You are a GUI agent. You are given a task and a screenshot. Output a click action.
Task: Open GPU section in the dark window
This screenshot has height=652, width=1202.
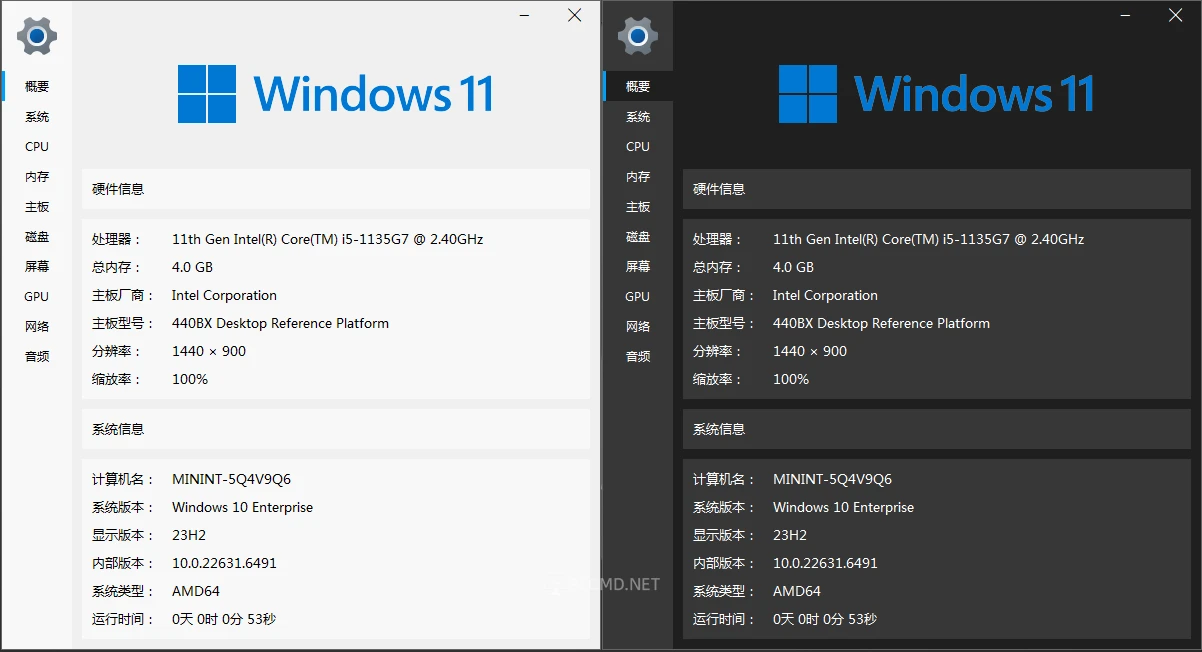[638, 297]
